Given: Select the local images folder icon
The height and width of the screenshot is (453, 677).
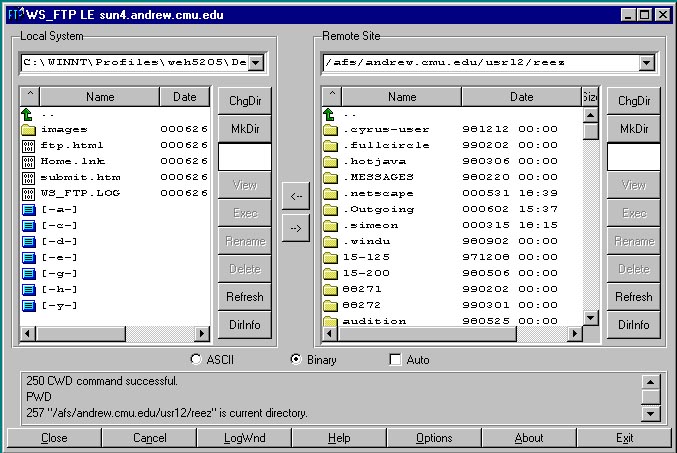Looking at the screenshot, I should (x=28, y=130).
